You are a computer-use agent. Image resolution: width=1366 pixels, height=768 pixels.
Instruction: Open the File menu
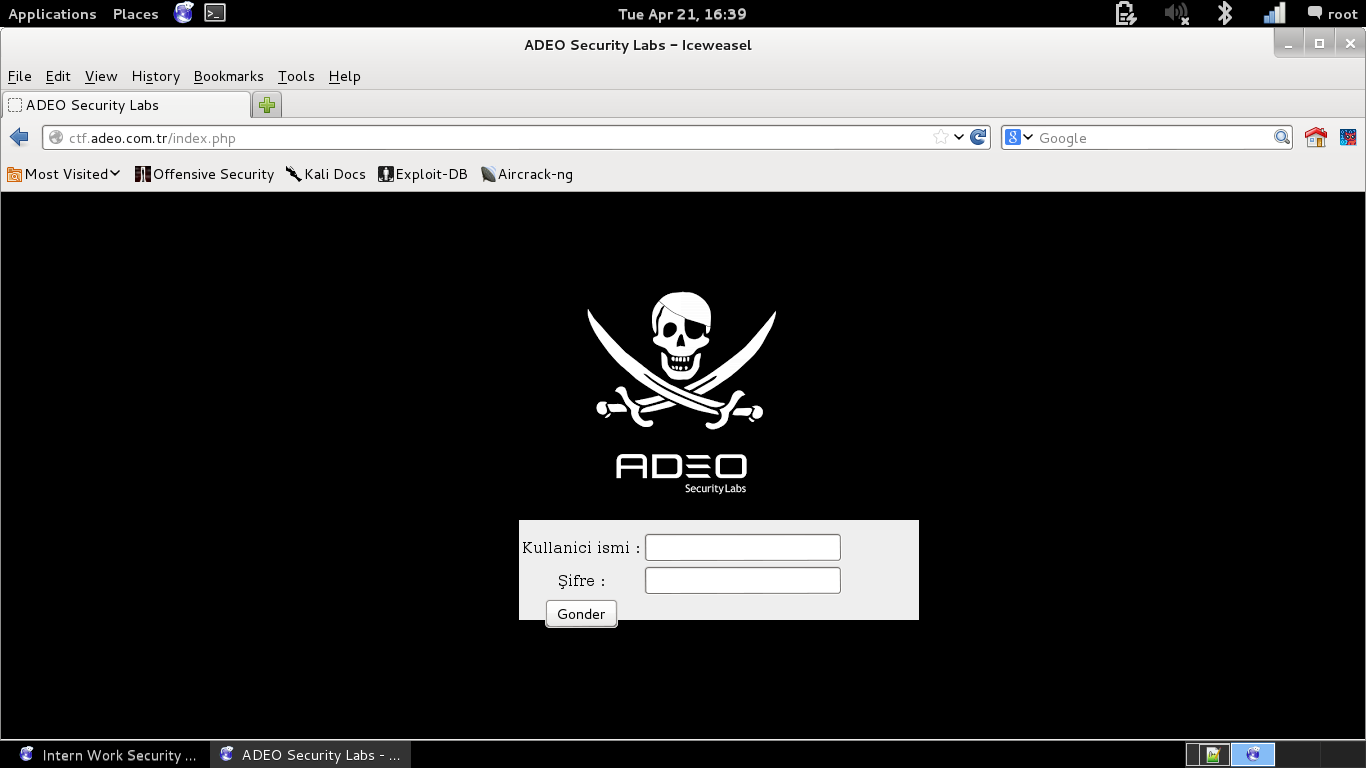[x=20, y=76]
